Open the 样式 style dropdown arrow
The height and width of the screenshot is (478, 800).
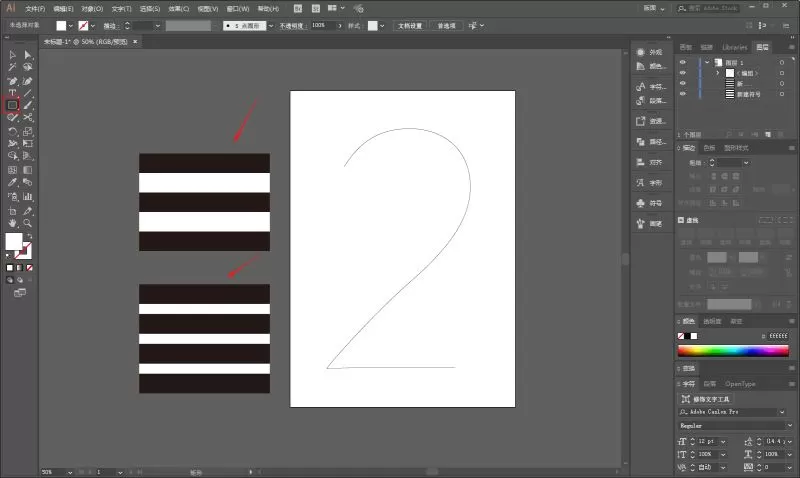pos(382,26)
